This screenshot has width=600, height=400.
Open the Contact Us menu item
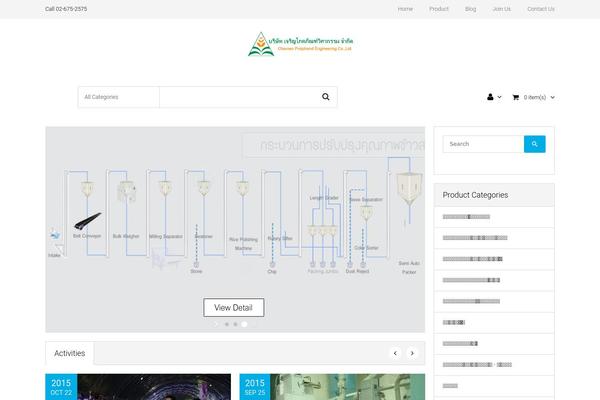click(x=541, y=9)
